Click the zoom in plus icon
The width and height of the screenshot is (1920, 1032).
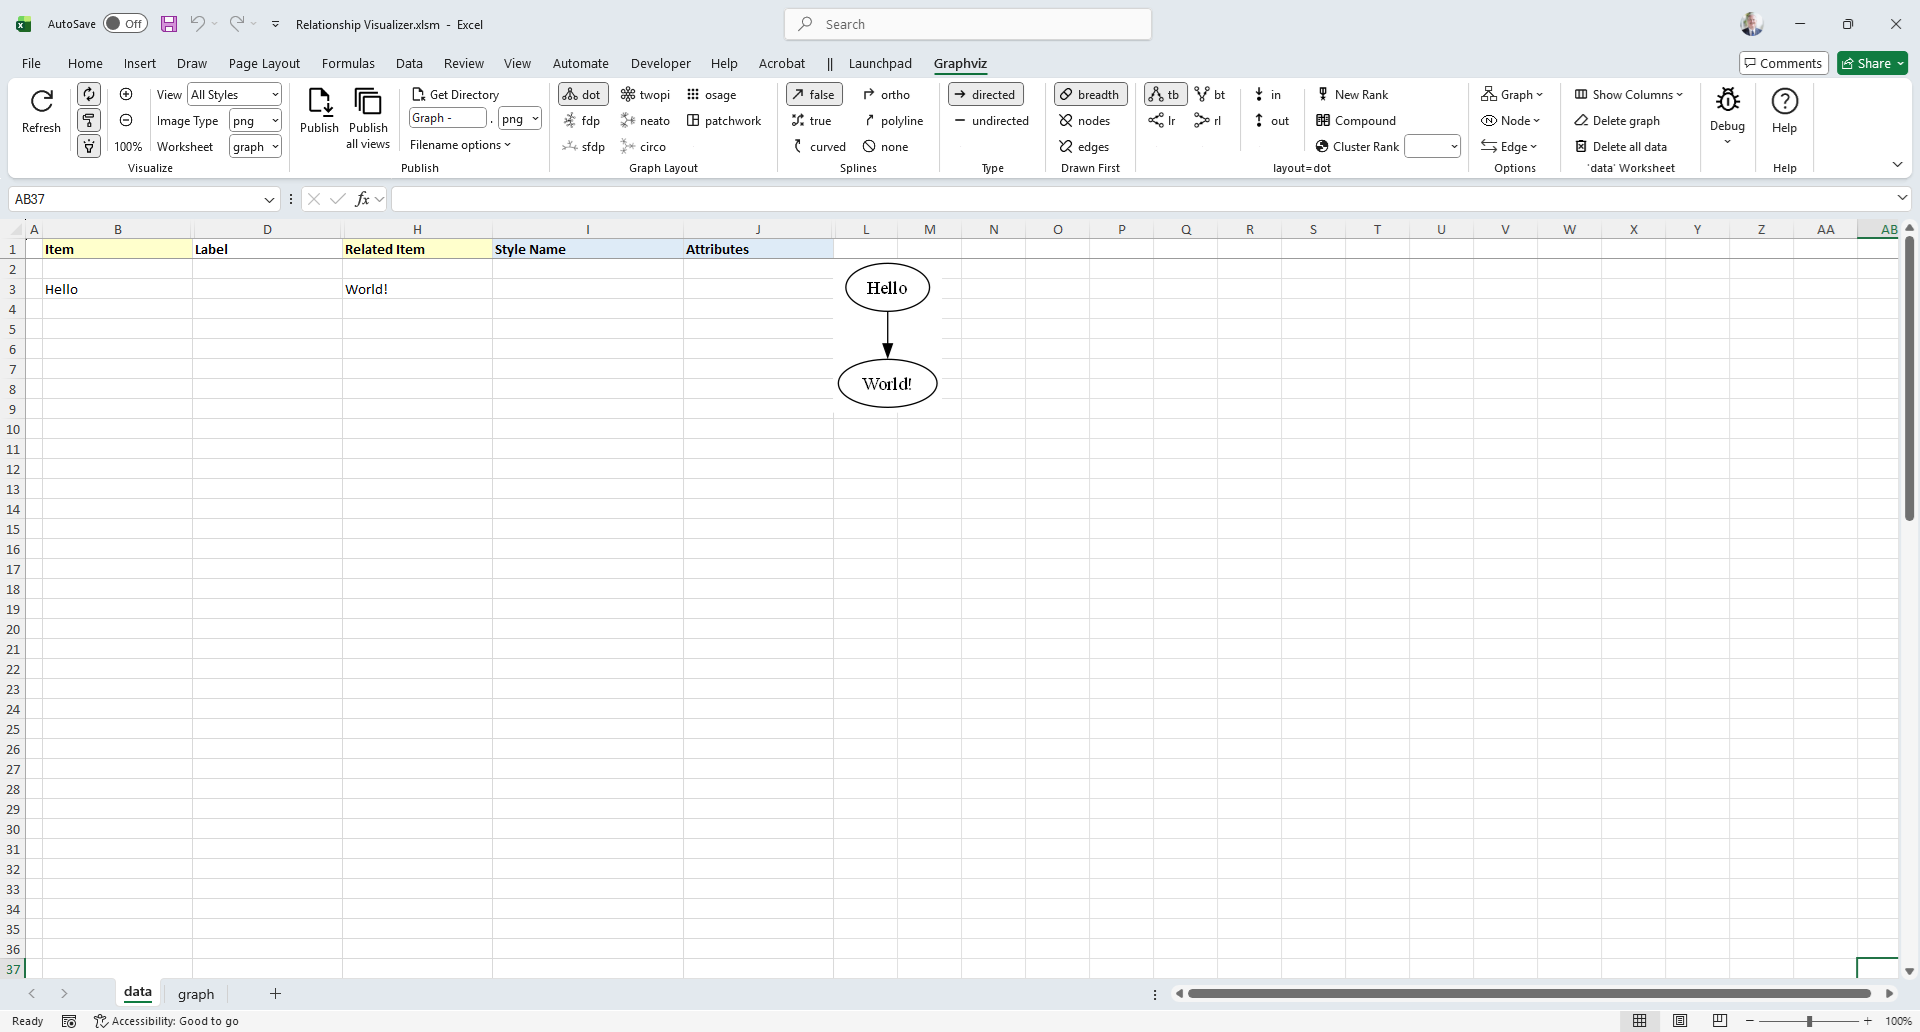click(x=126, y=94)
